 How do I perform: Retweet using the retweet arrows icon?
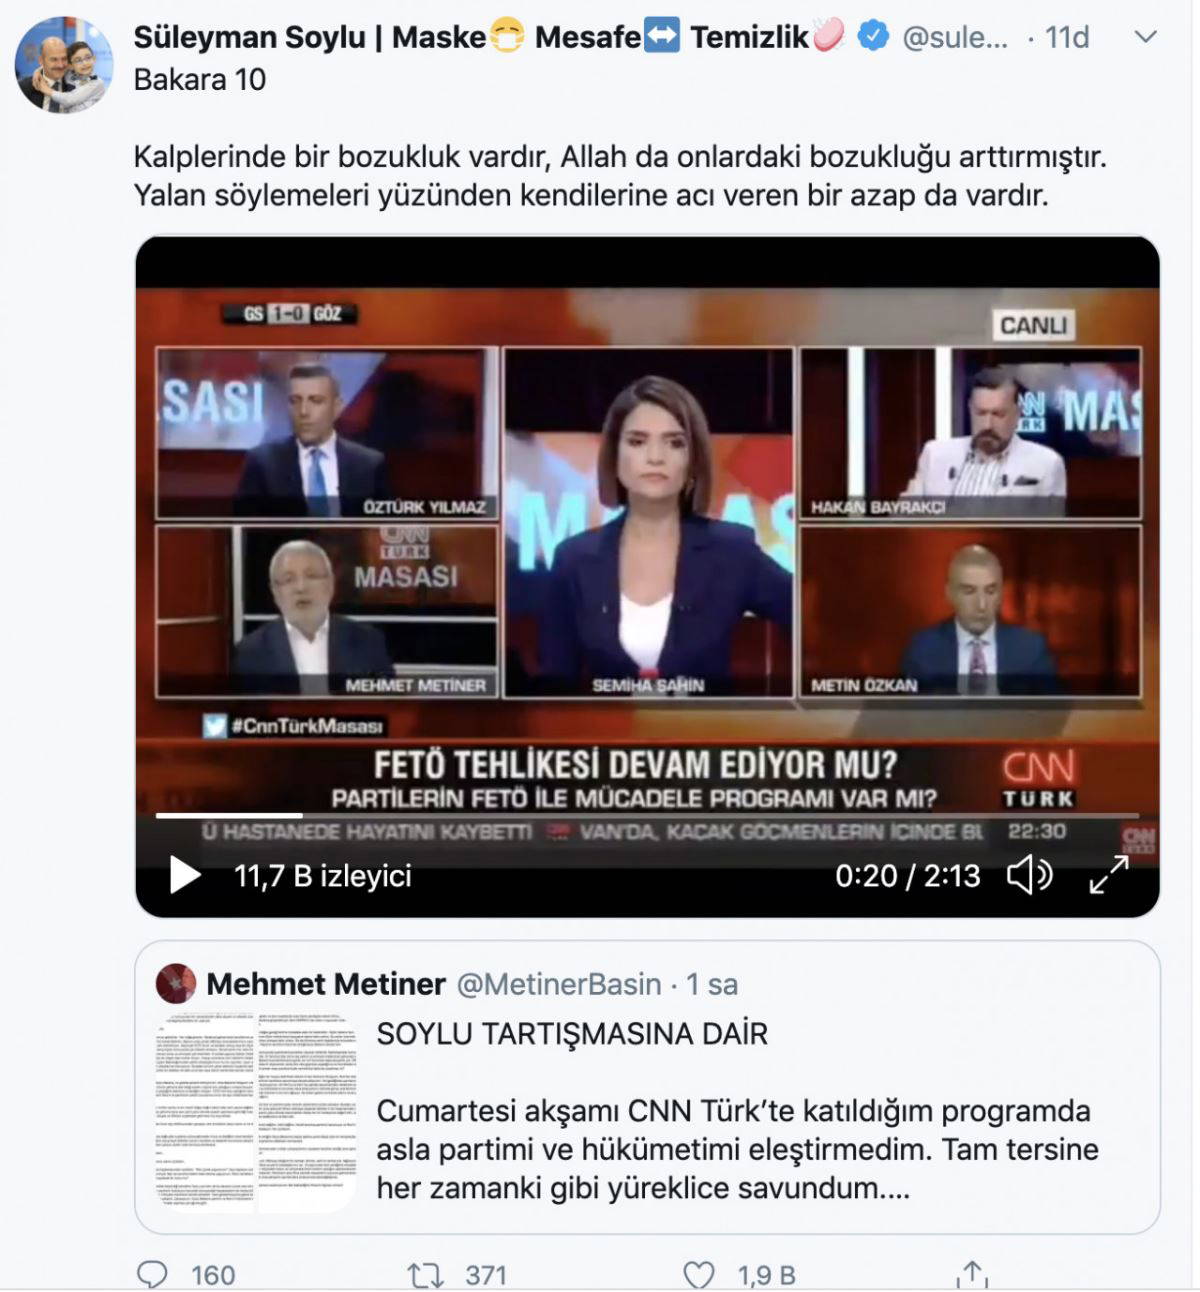pyautogui.click(x=425, y=1274)
